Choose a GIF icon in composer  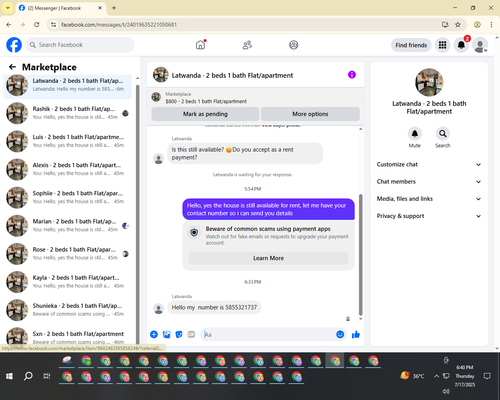[191, 334]
